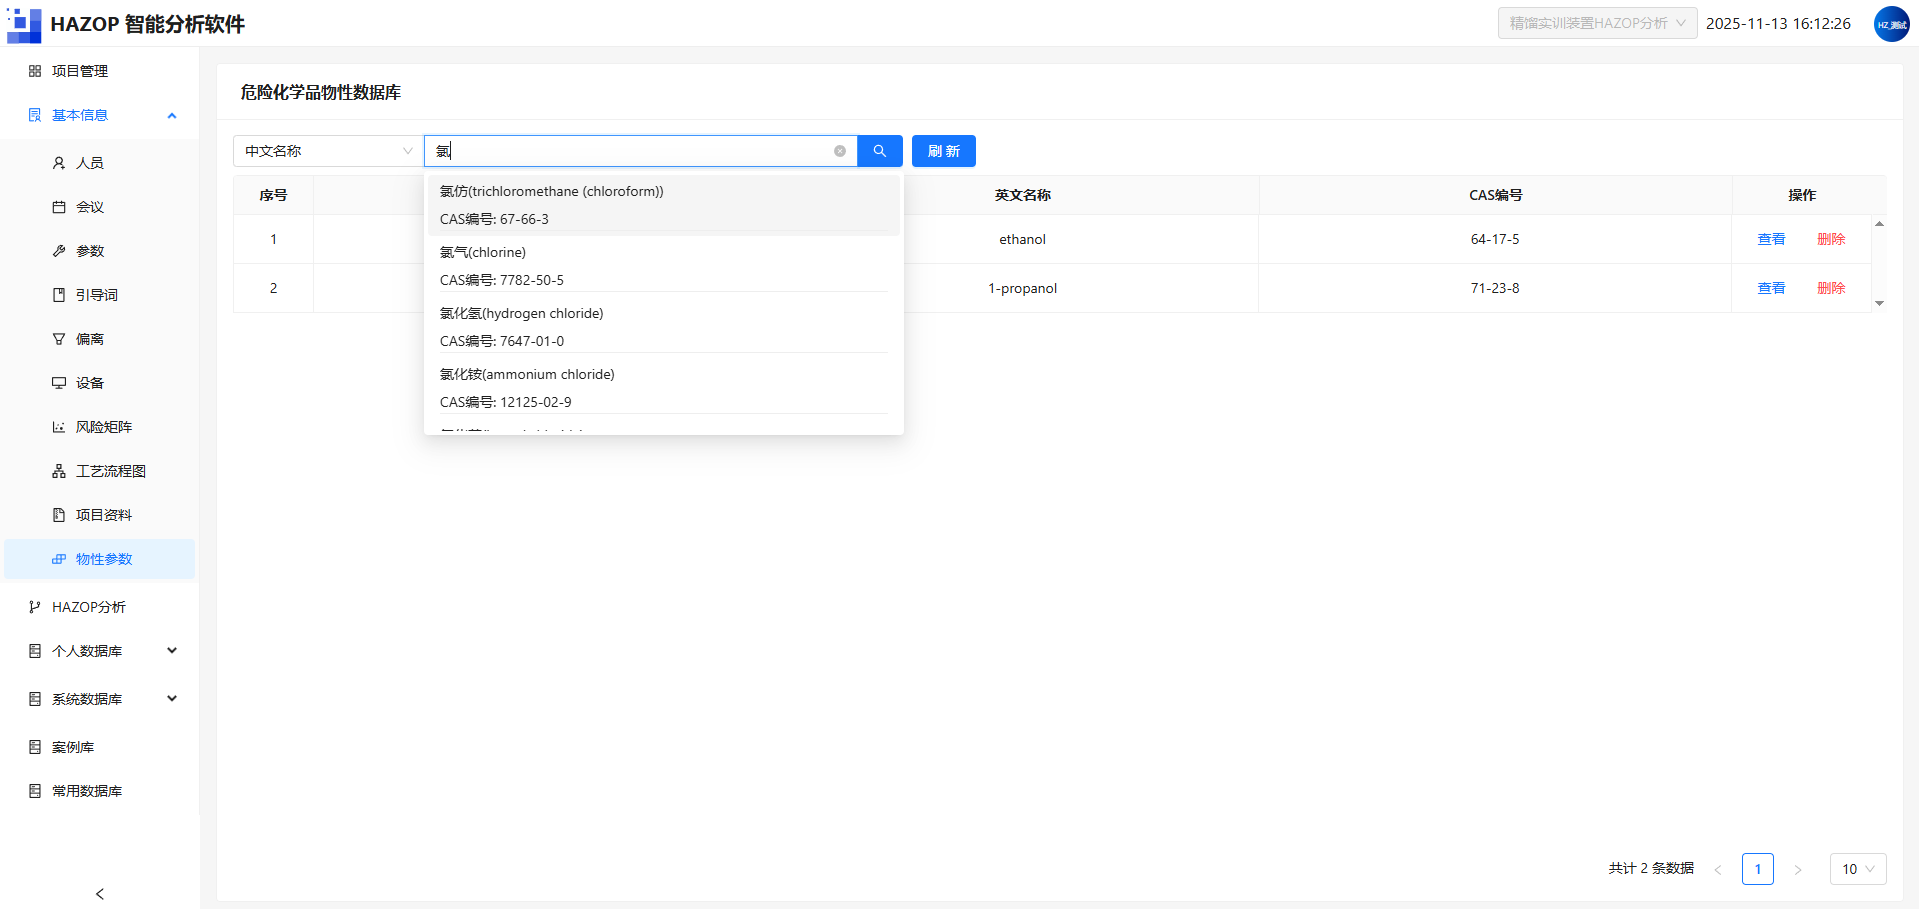Click the 项目管理 grid icon

(x=35, y=71)
